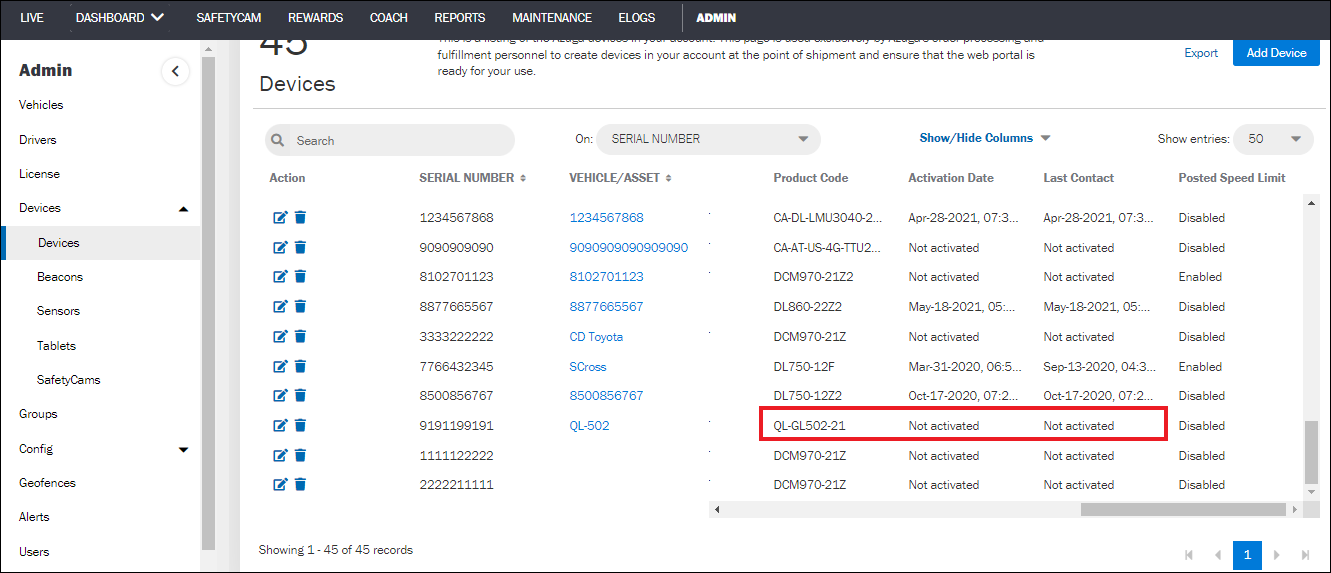Image resolution: width=1331 pixels, height=573 pixels.
Task: Select Tablets under Devices
Action: click(56, 346)
